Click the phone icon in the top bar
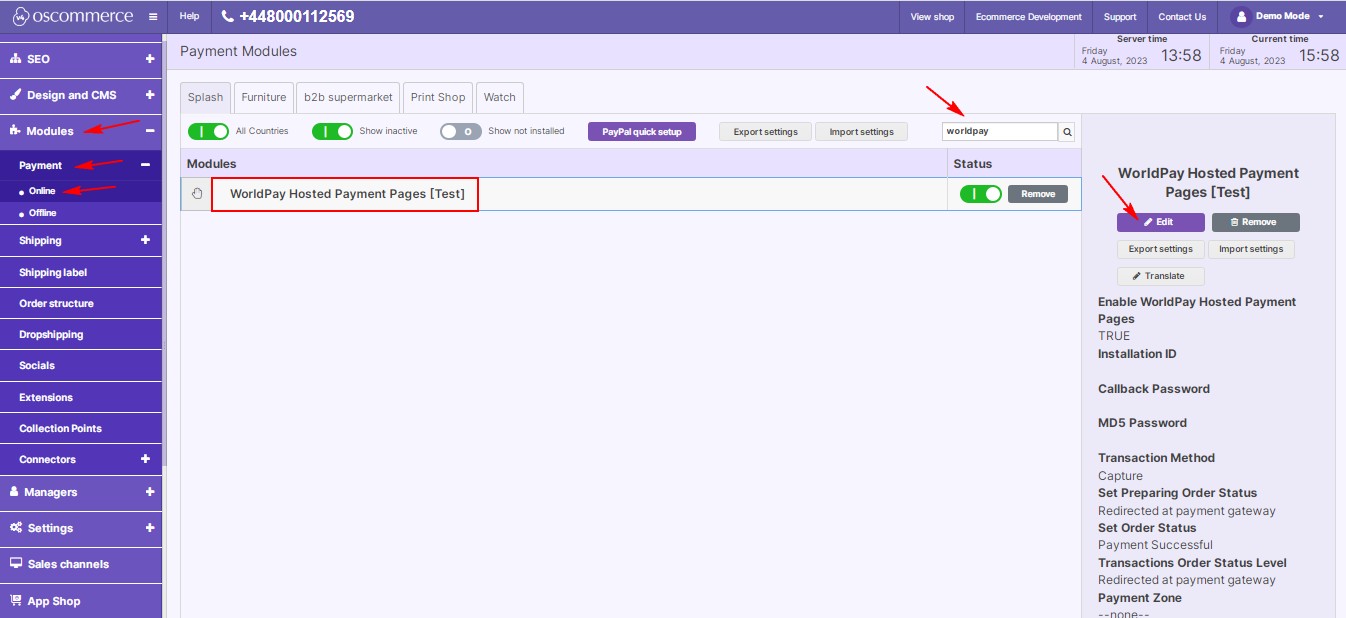This screenshot has height=618, width=1346. click(x=226, y=16)
